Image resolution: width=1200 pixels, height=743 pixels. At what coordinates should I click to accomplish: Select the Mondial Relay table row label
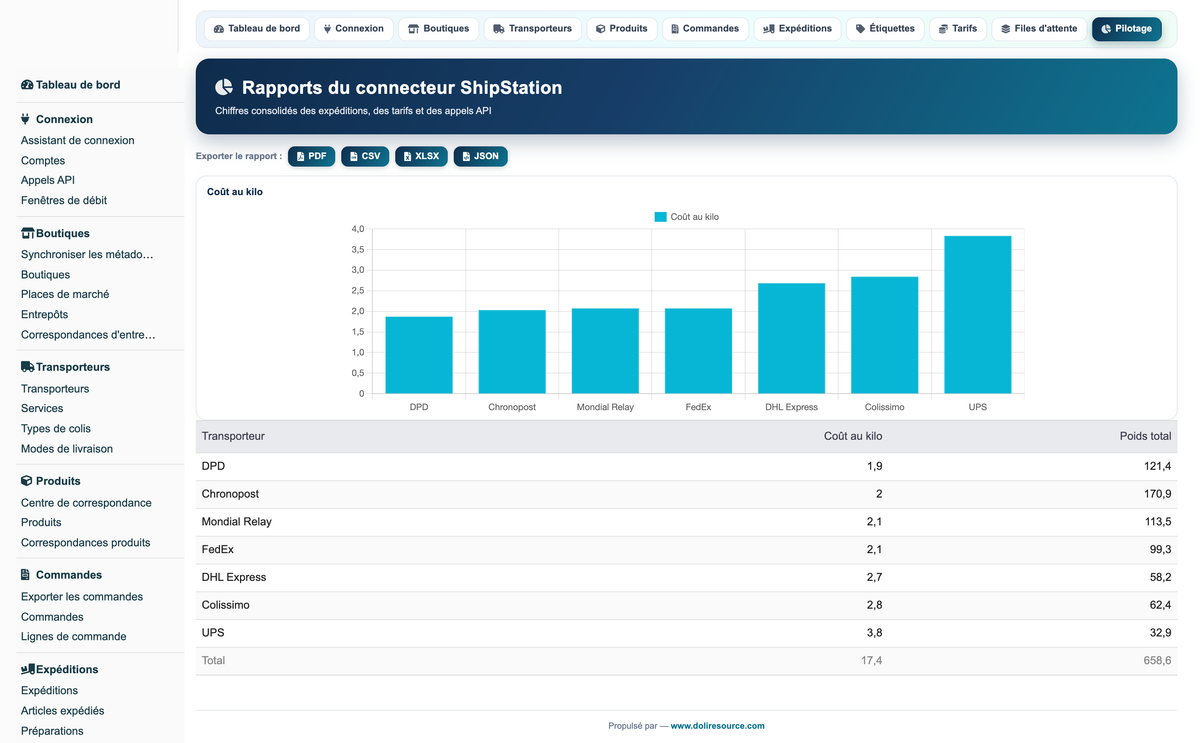pos(237,522)
